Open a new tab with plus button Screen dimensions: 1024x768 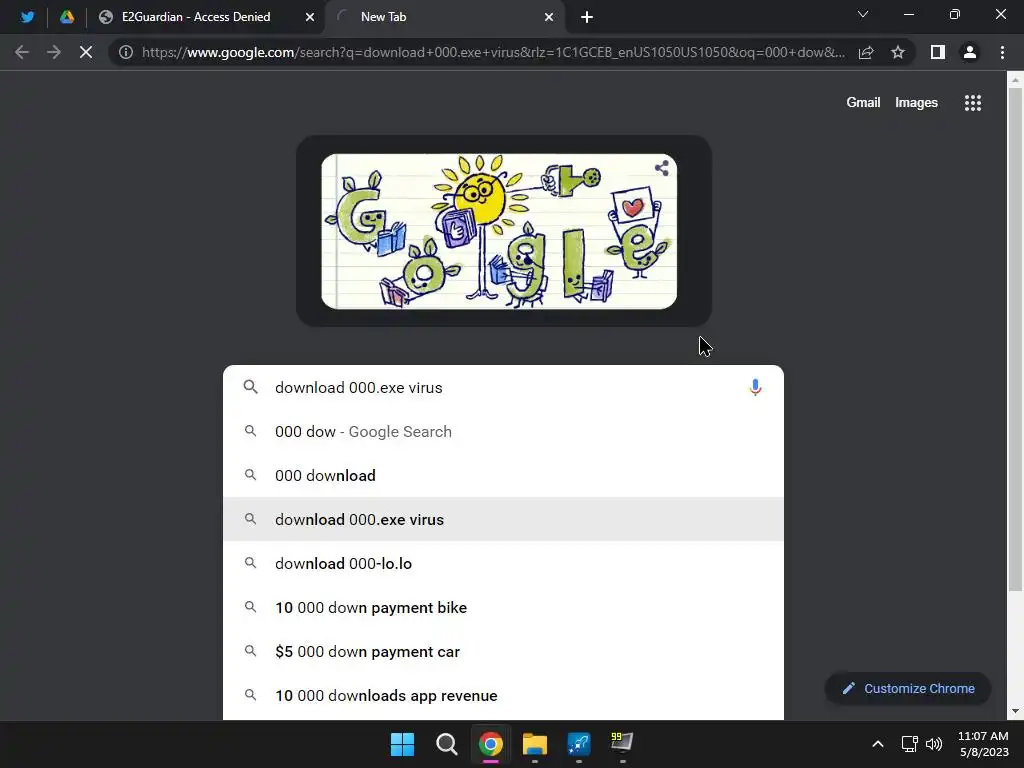587,18
